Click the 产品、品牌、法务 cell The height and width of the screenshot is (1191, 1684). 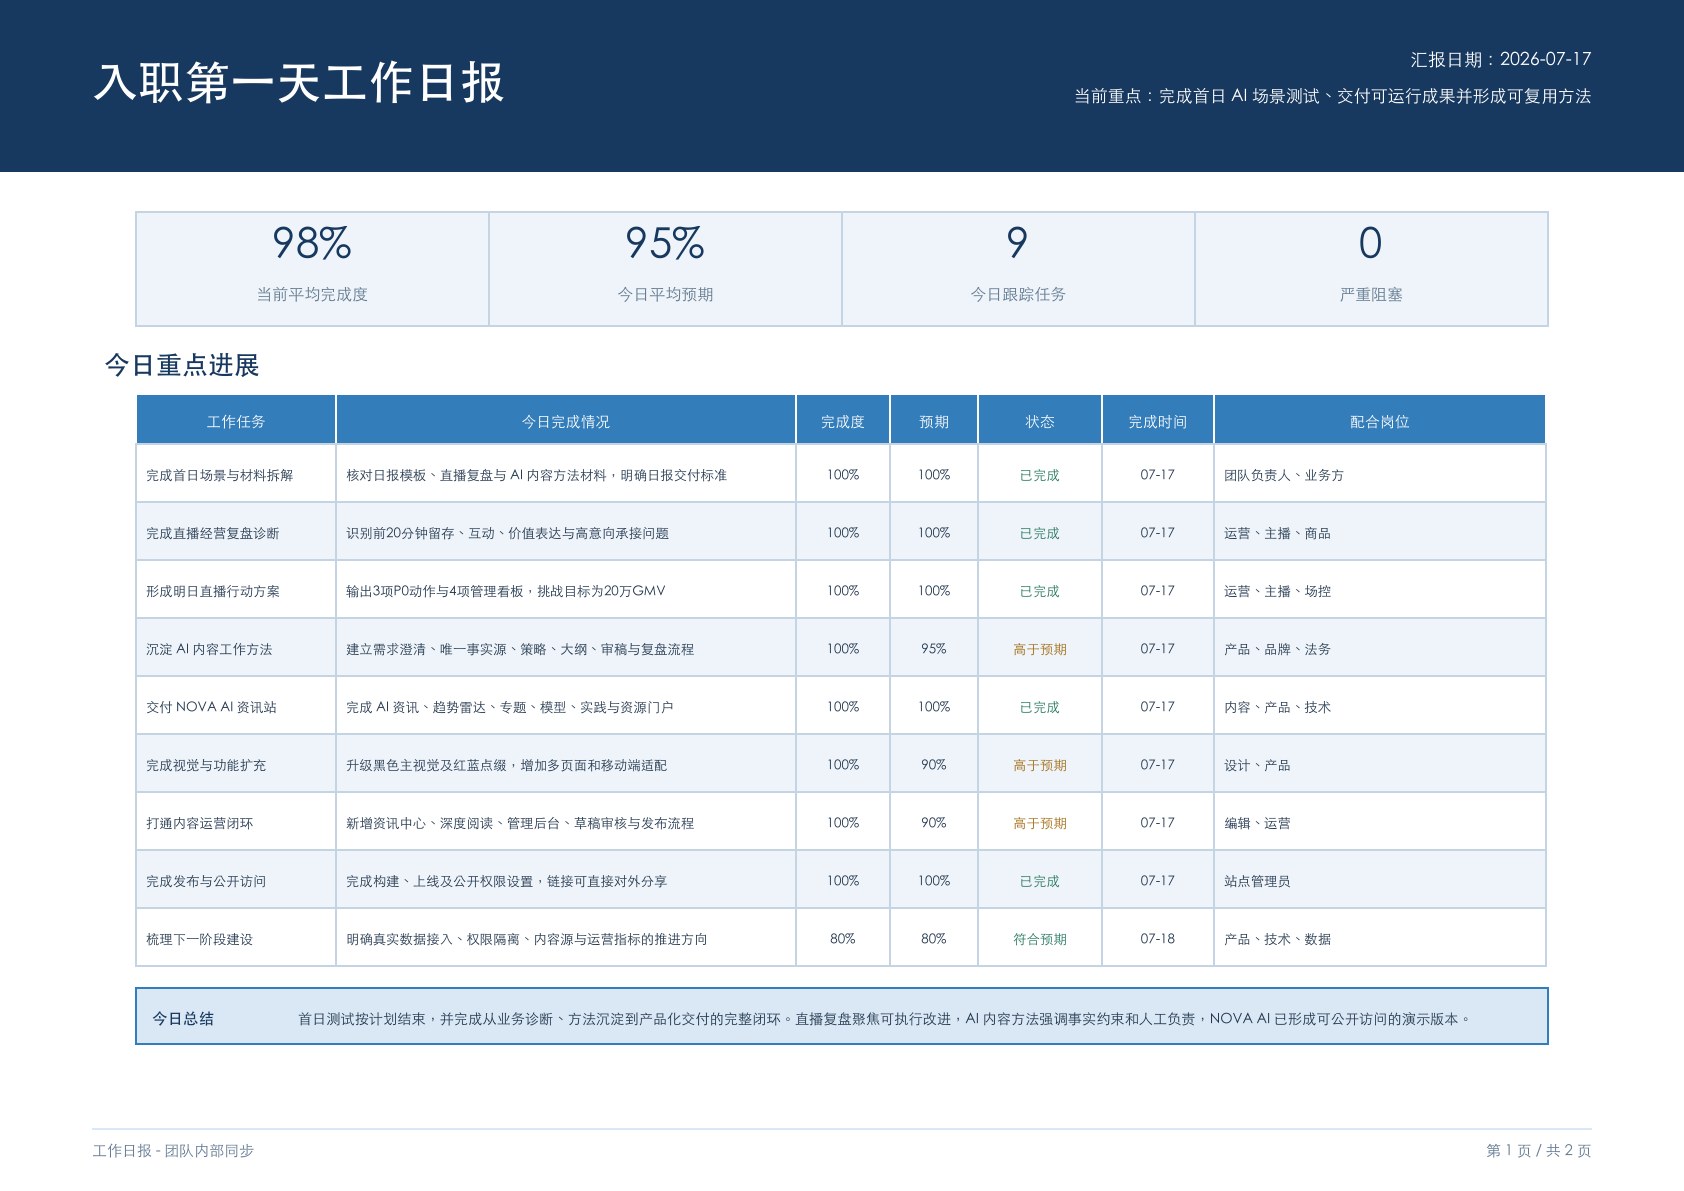[1380, 648]
